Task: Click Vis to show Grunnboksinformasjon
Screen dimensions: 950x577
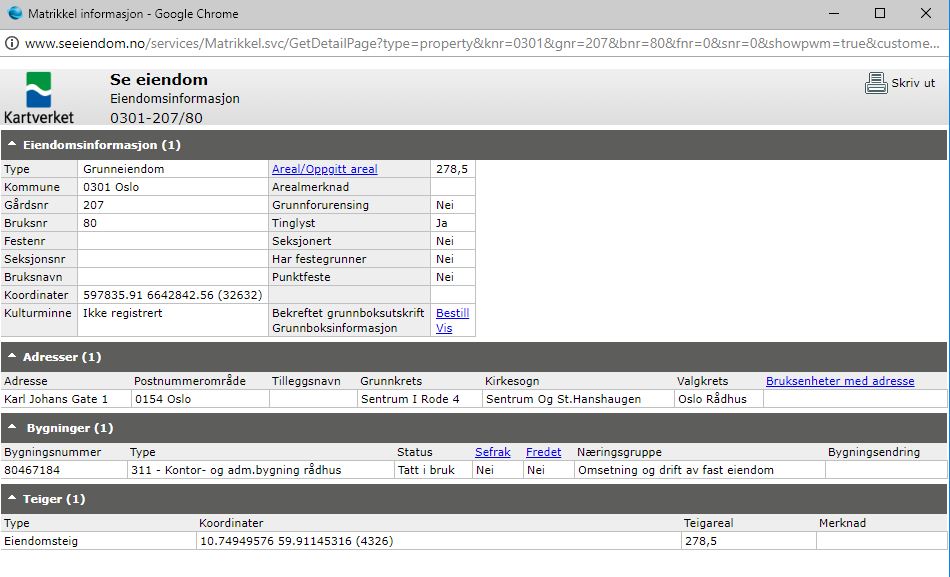Action: point(444,328)
